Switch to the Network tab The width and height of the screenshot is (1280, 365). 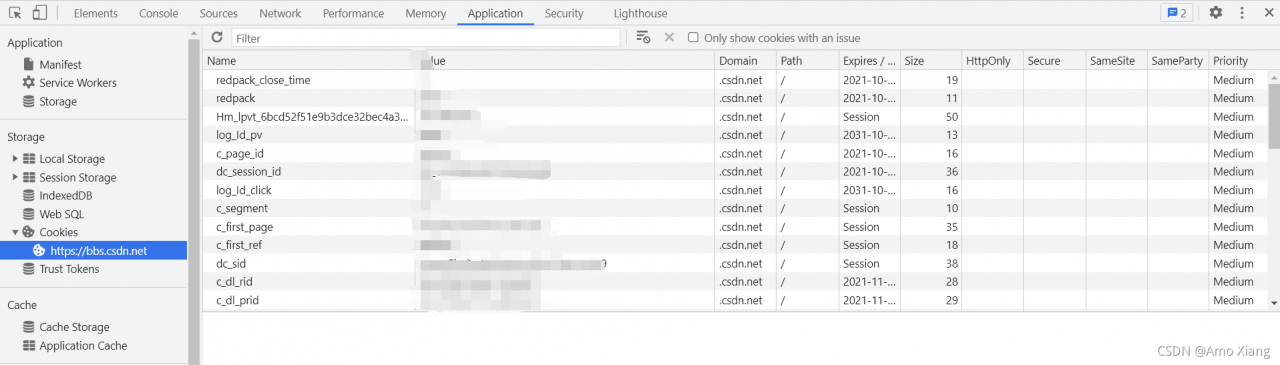(x=280, y=13)
